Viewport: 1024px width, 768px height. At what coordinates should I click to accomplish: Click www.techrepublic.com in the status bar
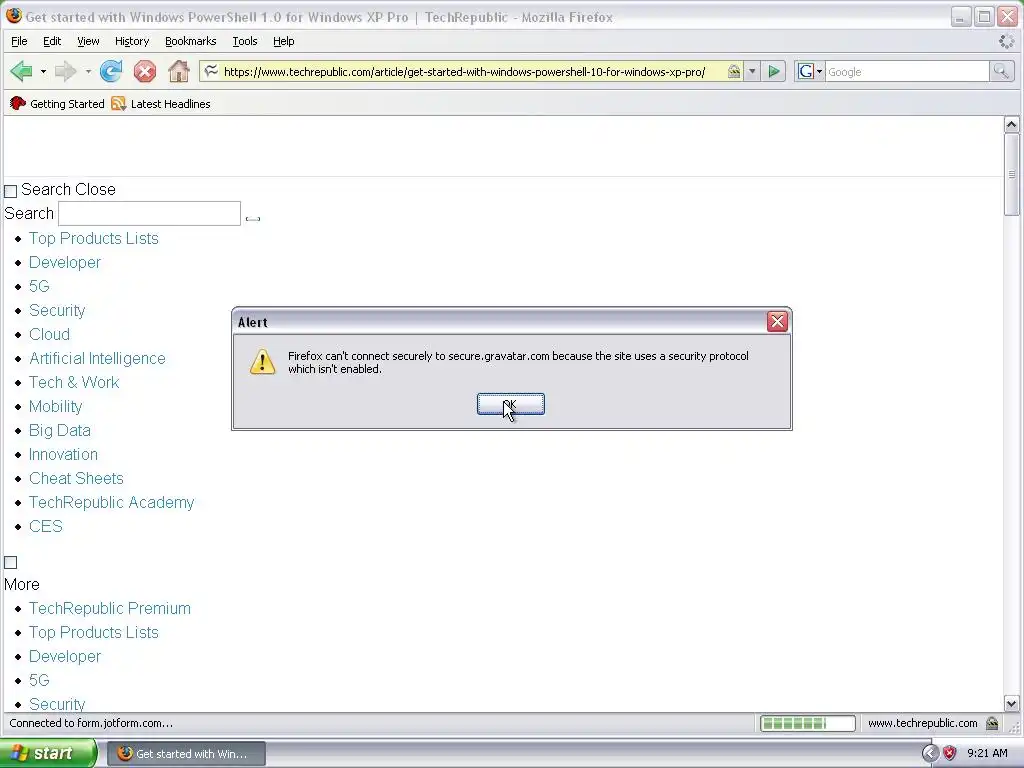(922, 723)
